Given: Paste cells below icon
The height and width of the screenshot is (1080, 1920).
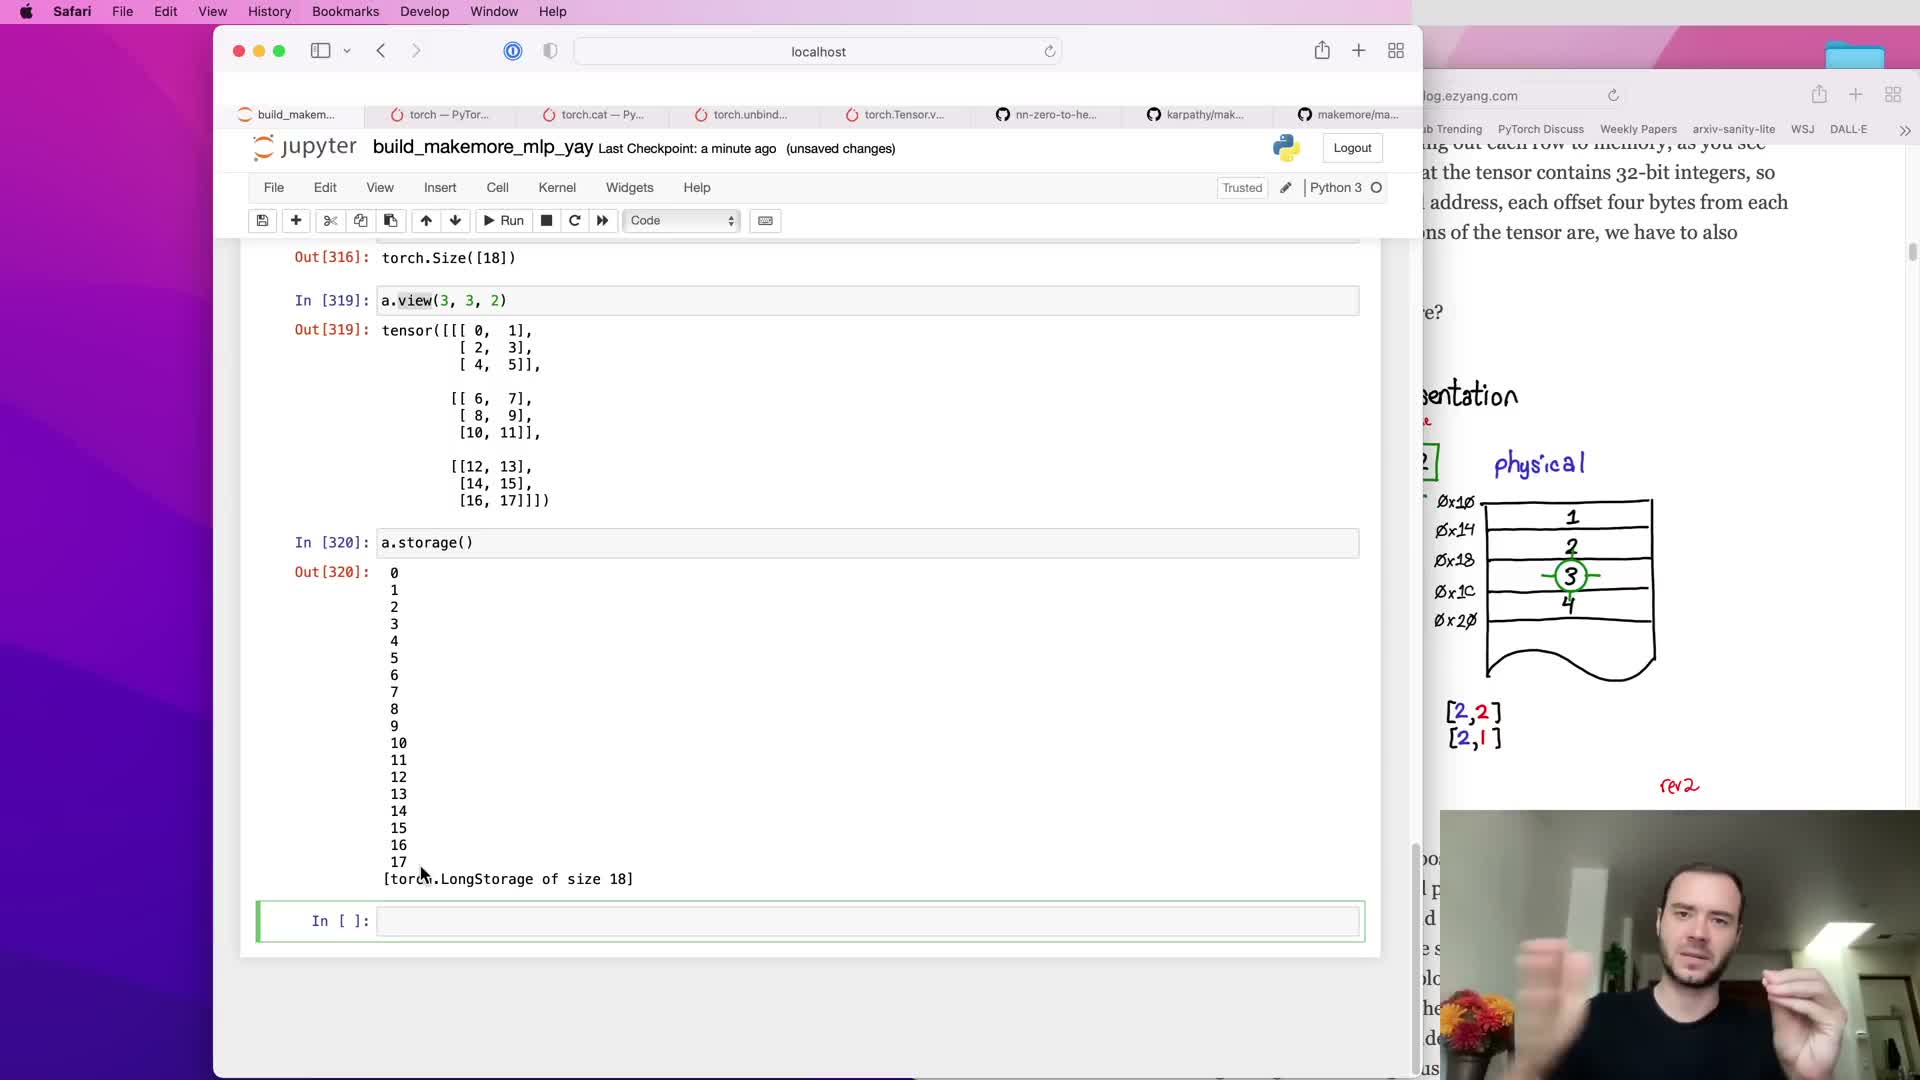Looking at the screenshot, I should tap(391, 220).
